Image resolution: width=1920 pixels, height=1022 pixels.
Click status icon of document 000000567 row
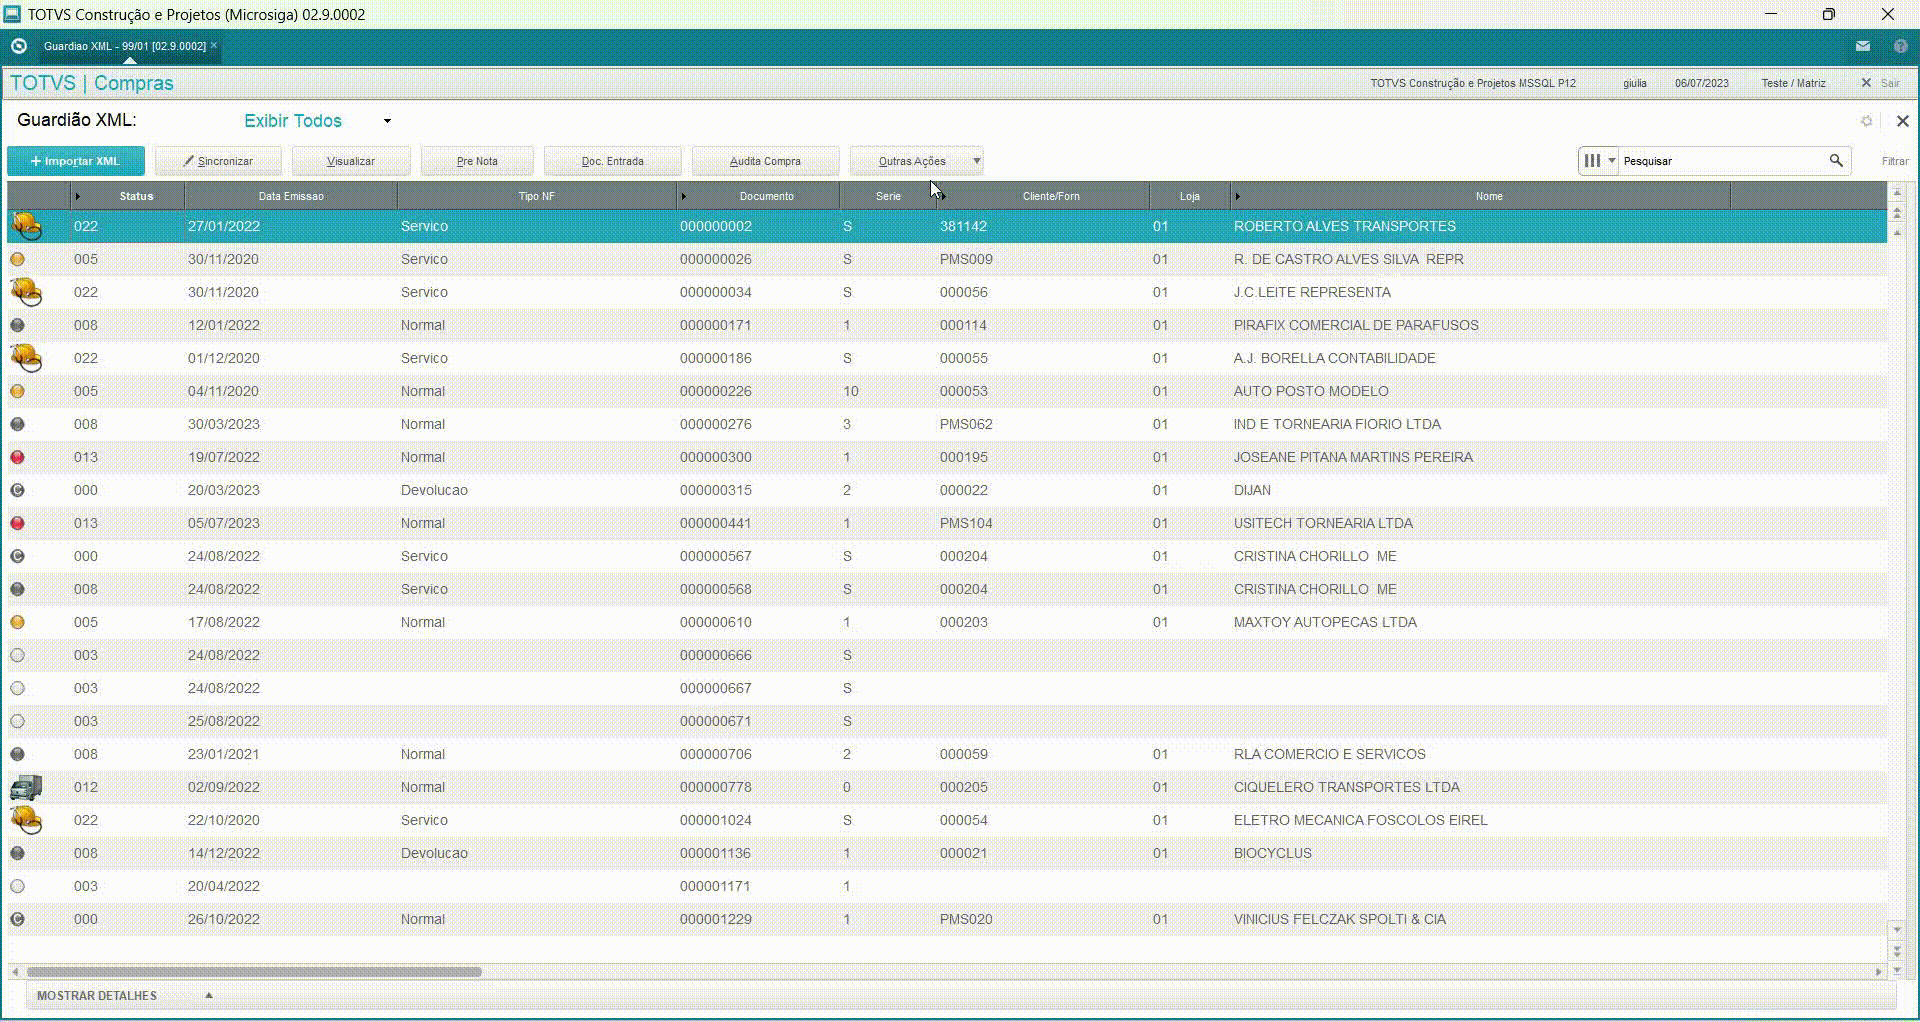click(x=17, y=556)
